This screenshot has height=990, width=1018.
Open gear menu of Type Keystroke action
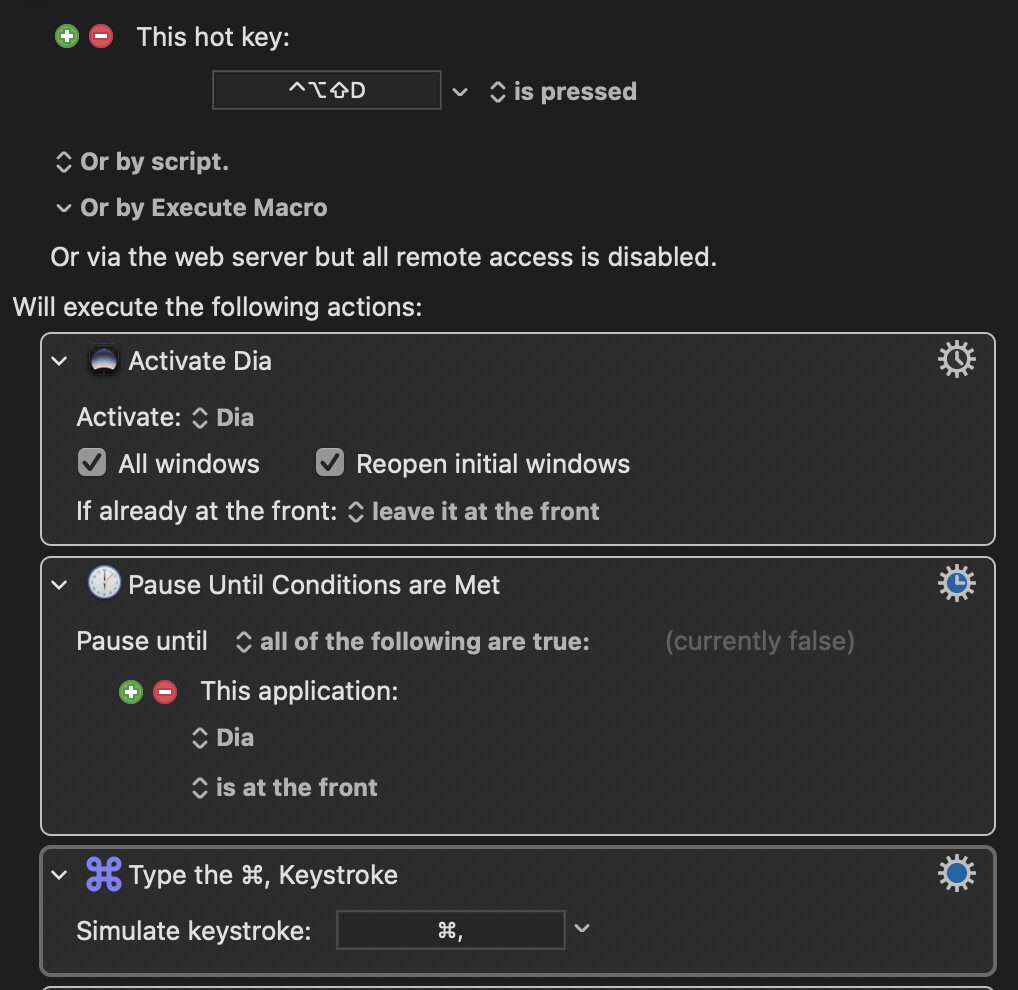[956, 874]
